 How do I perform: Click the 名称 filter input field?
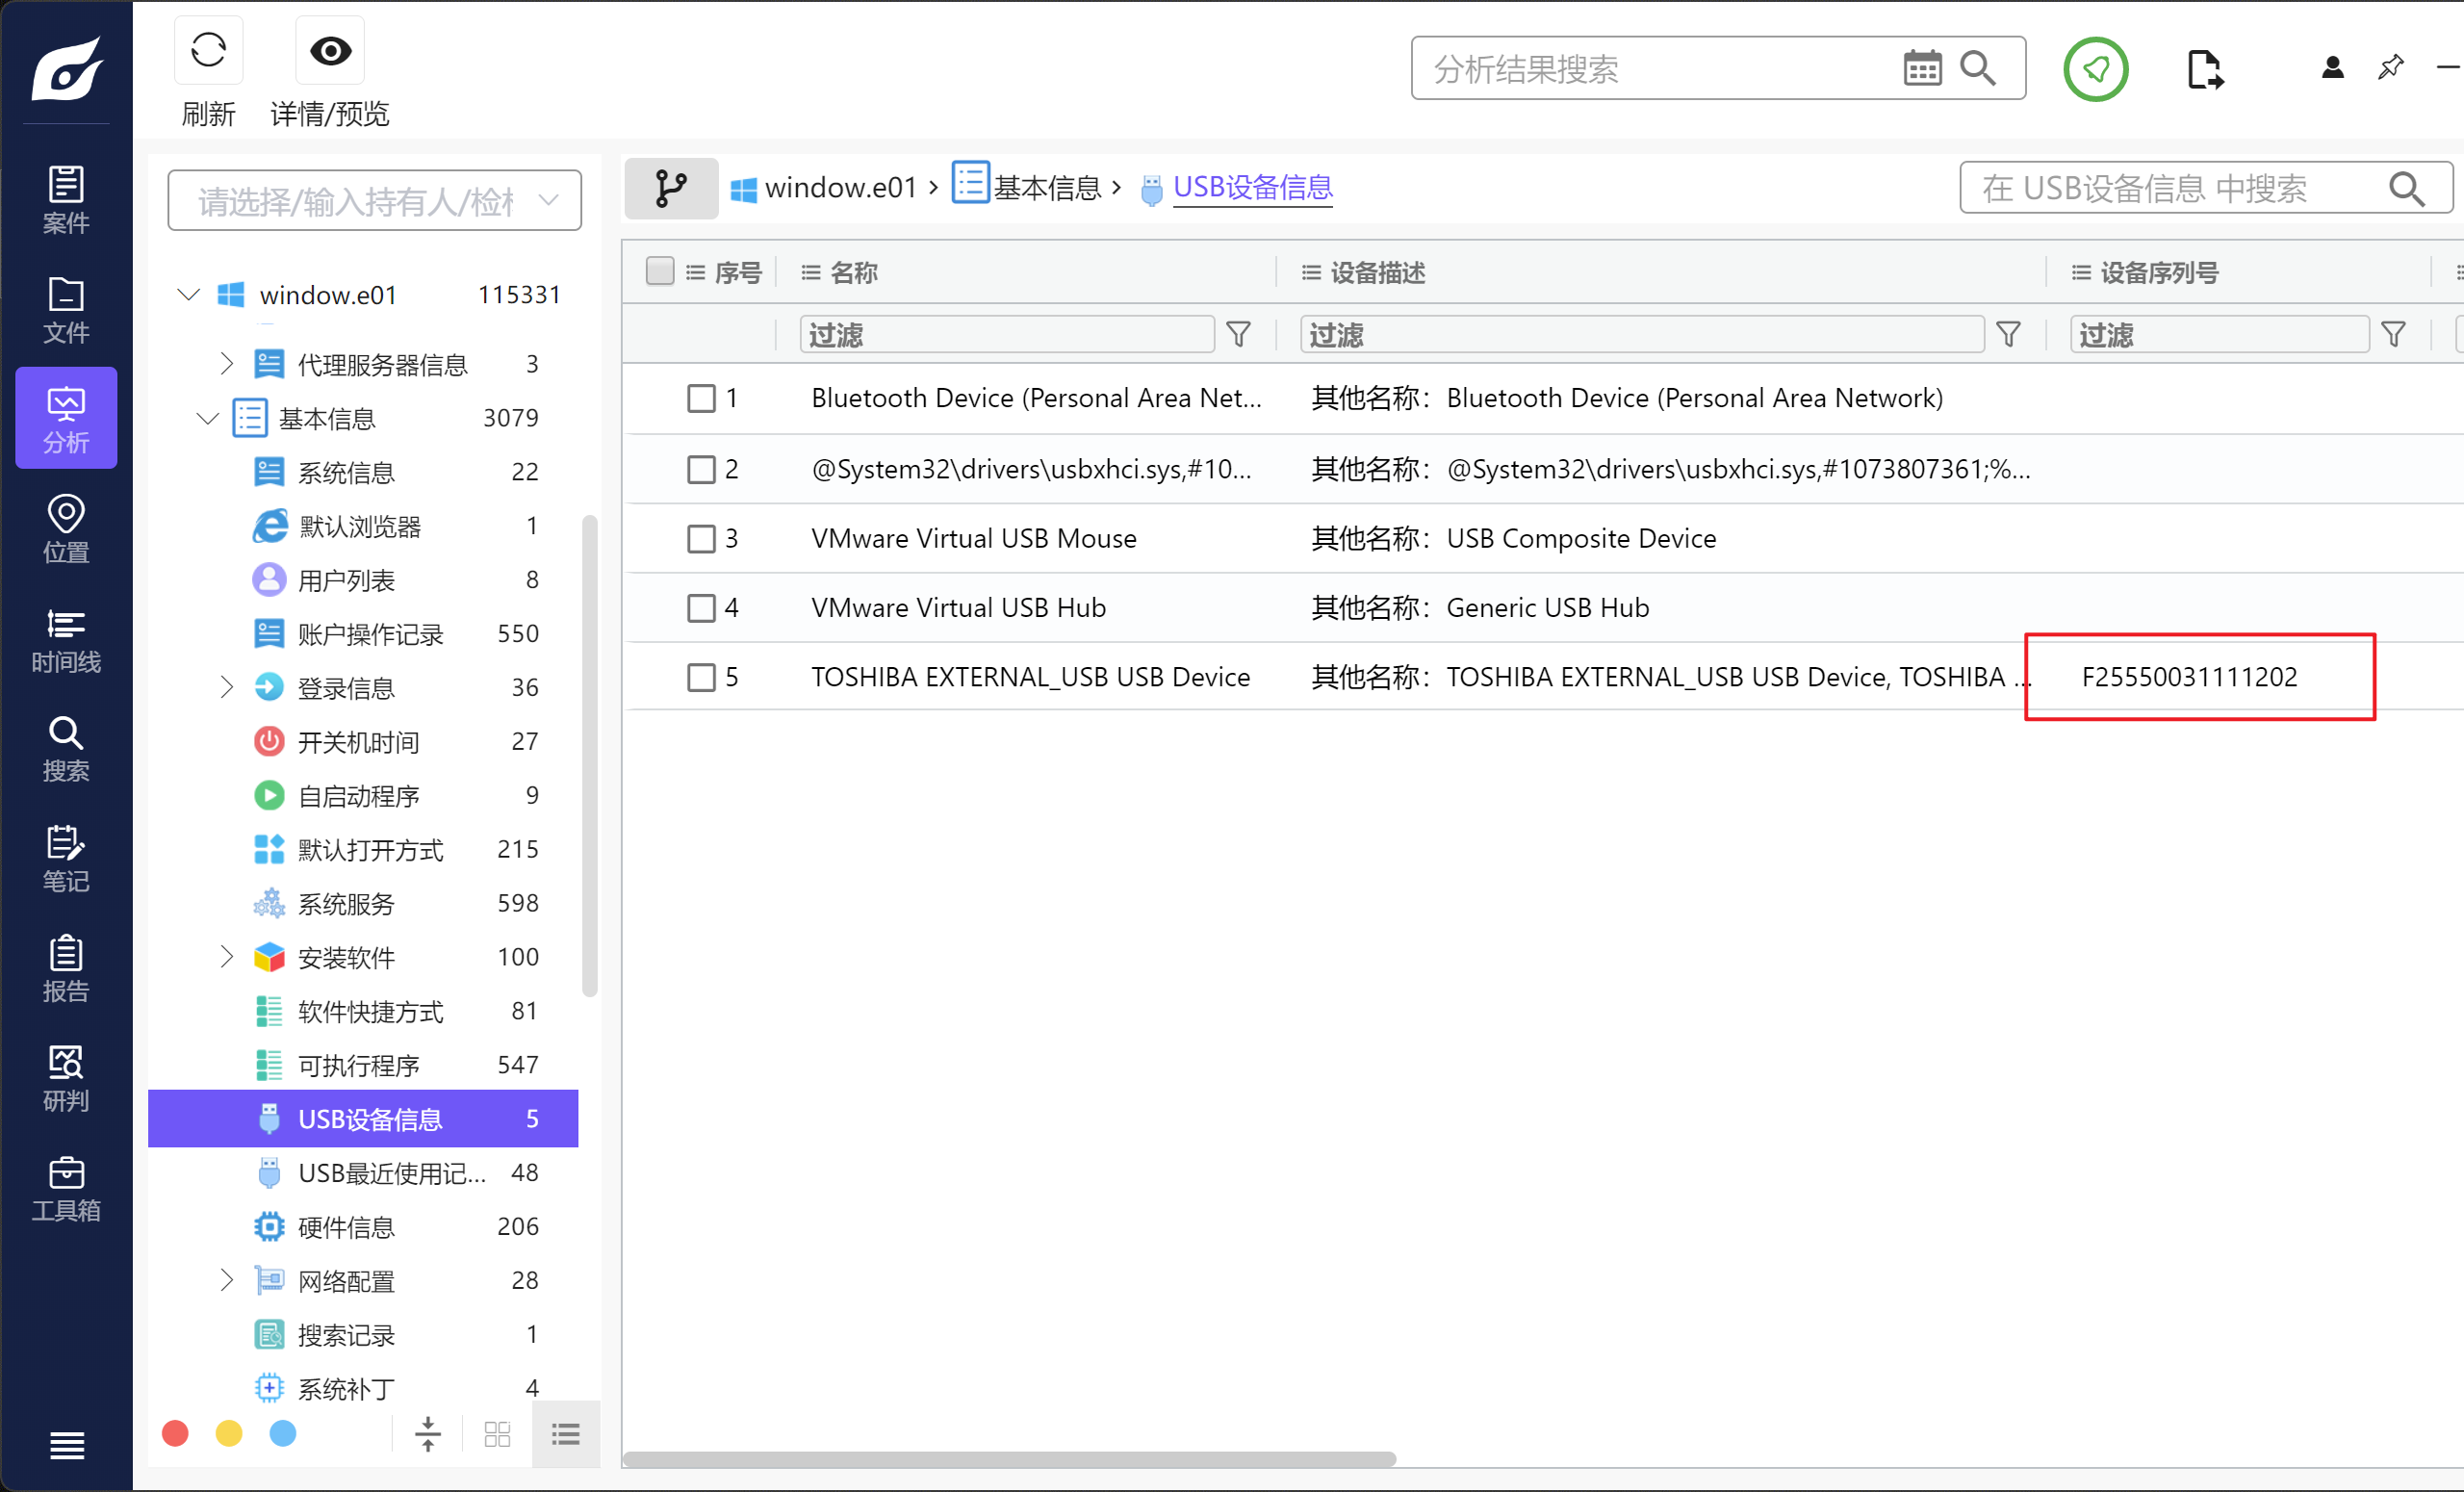click(x=1006, y=334)
